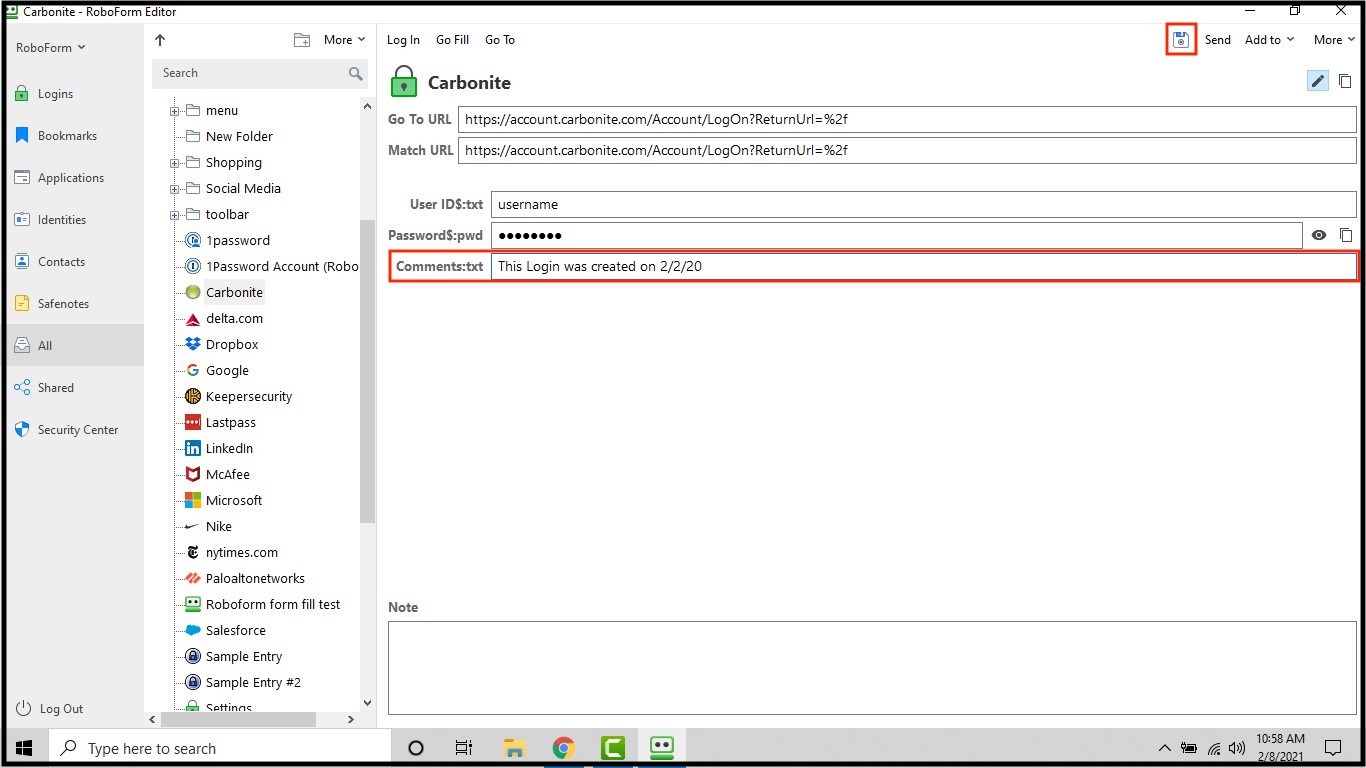
Task: Select the All category in sidebar
Action: [x=74, y=346]
